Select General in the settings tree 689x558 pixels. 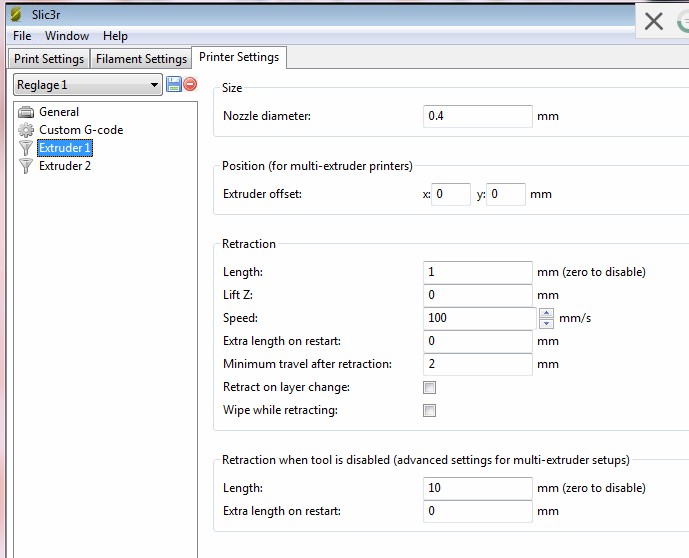[59, 112]
